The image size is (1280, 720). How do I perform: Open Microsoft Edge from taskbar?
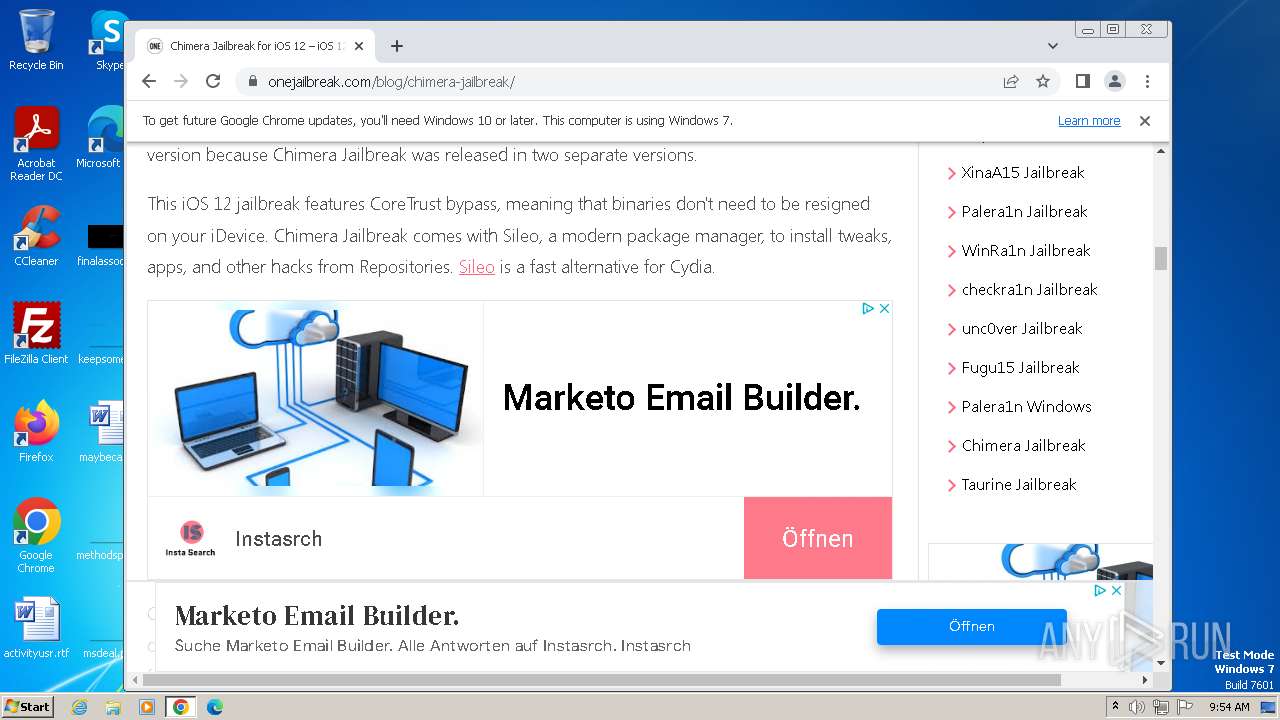(x=214, y=707)
